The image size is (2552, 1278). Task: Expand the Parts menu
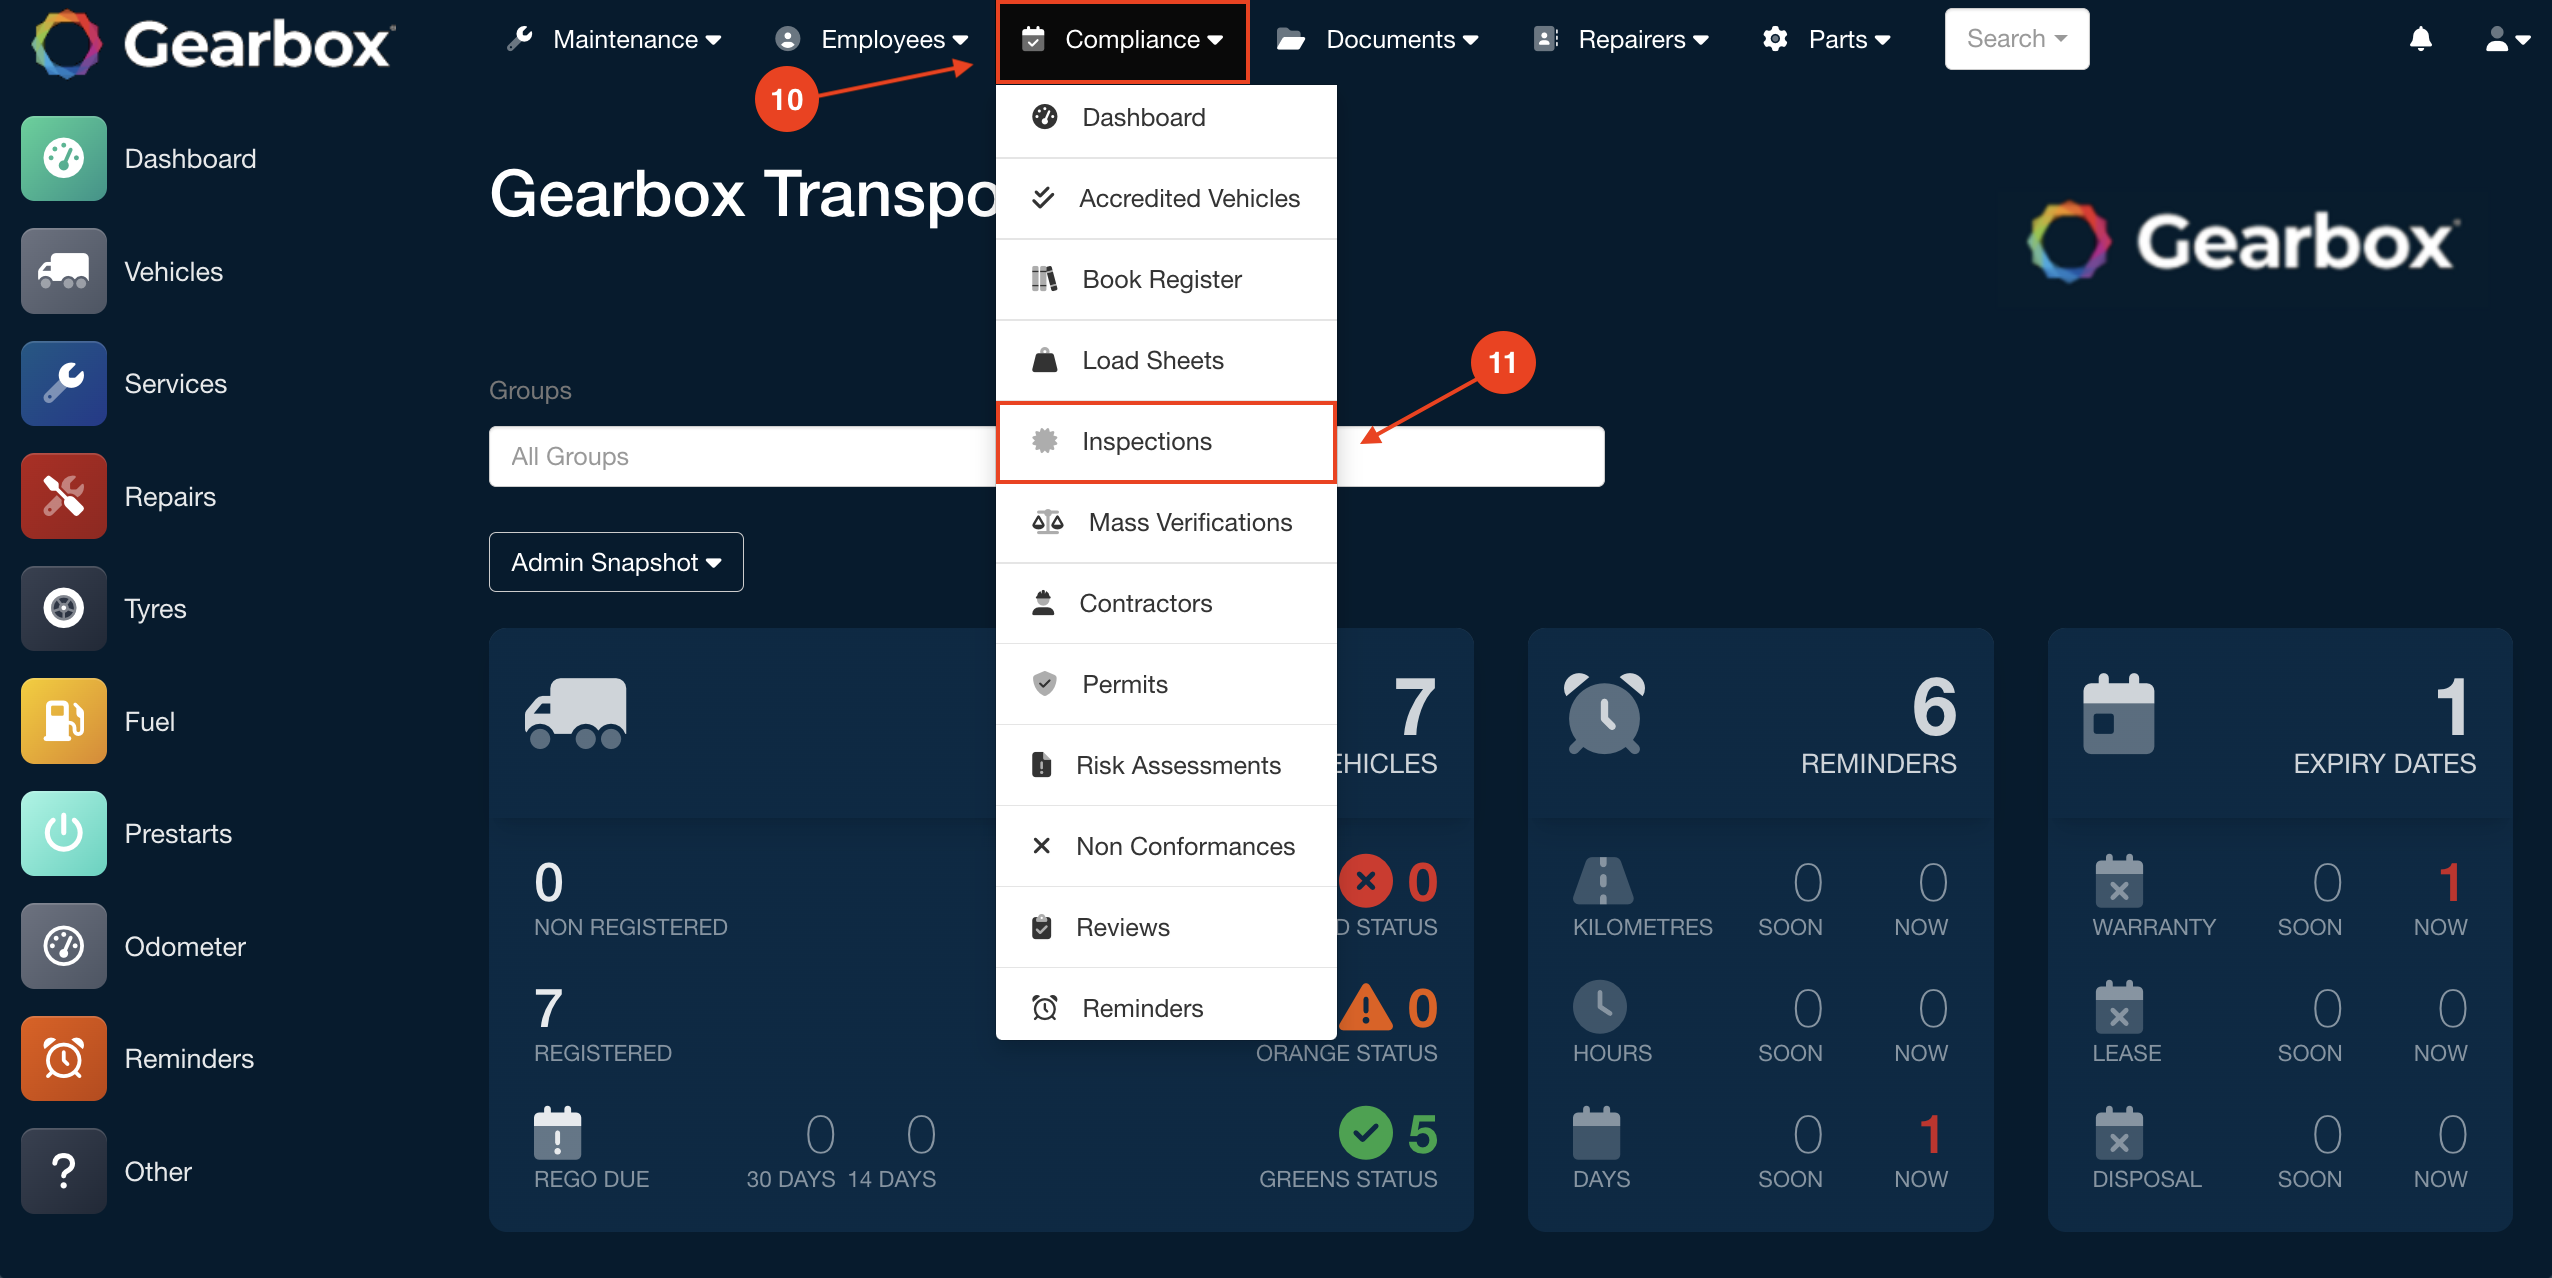point(1826,39)
